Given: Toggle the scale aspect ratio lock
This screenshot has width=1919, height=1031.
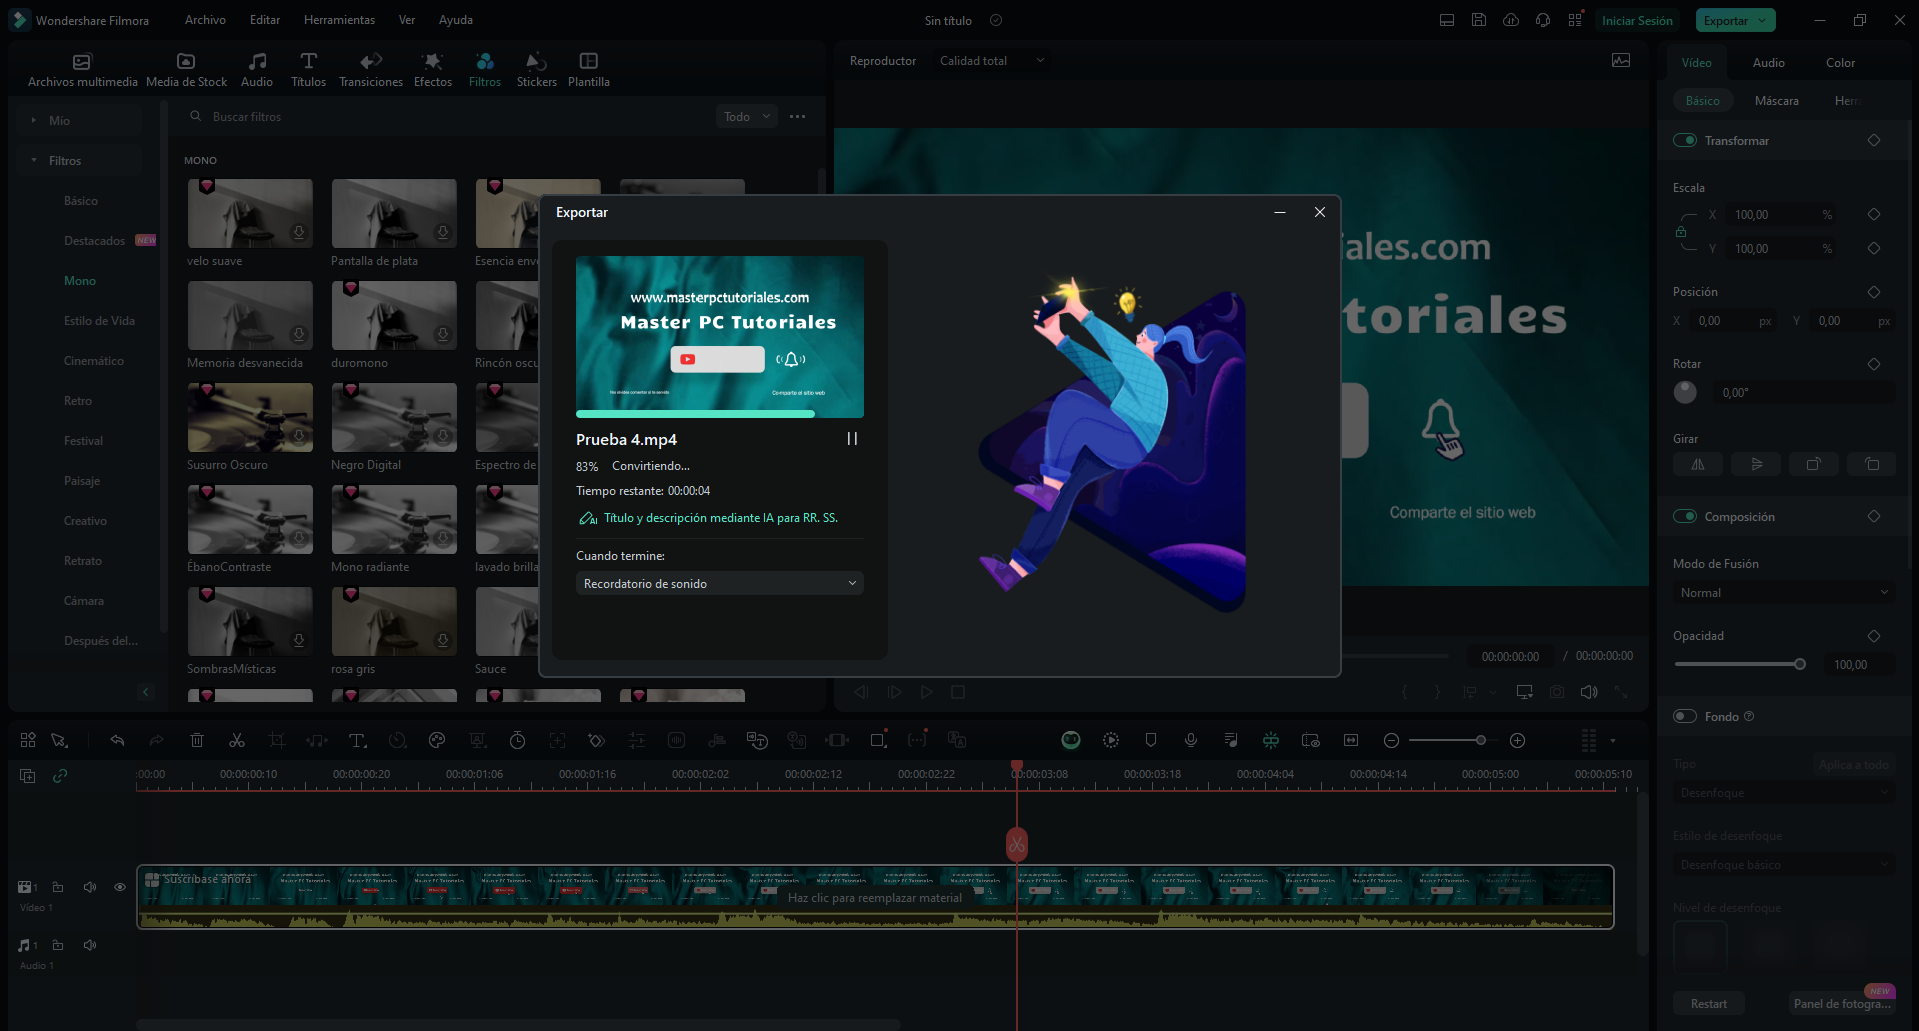Looking at the screenshot, I should click(x=1681, y=232).
